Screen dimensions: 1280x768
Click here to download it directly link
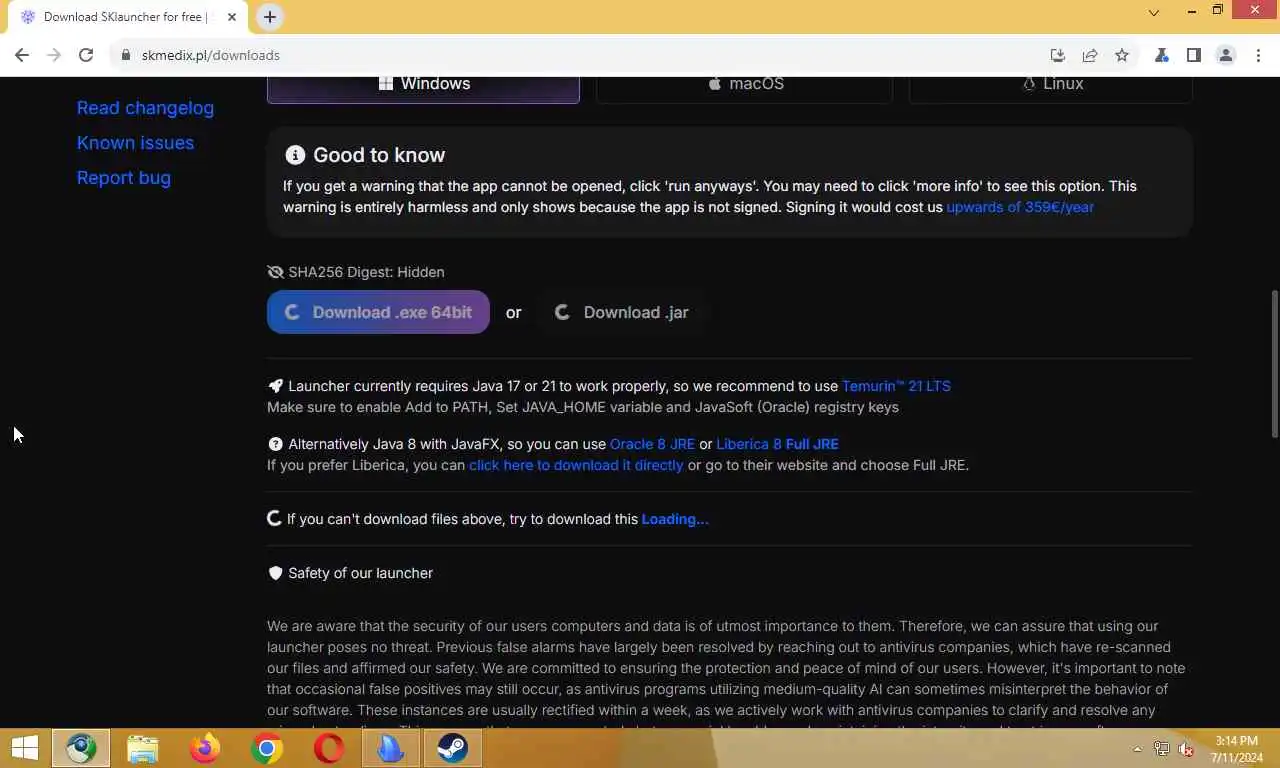click(576, 465)
